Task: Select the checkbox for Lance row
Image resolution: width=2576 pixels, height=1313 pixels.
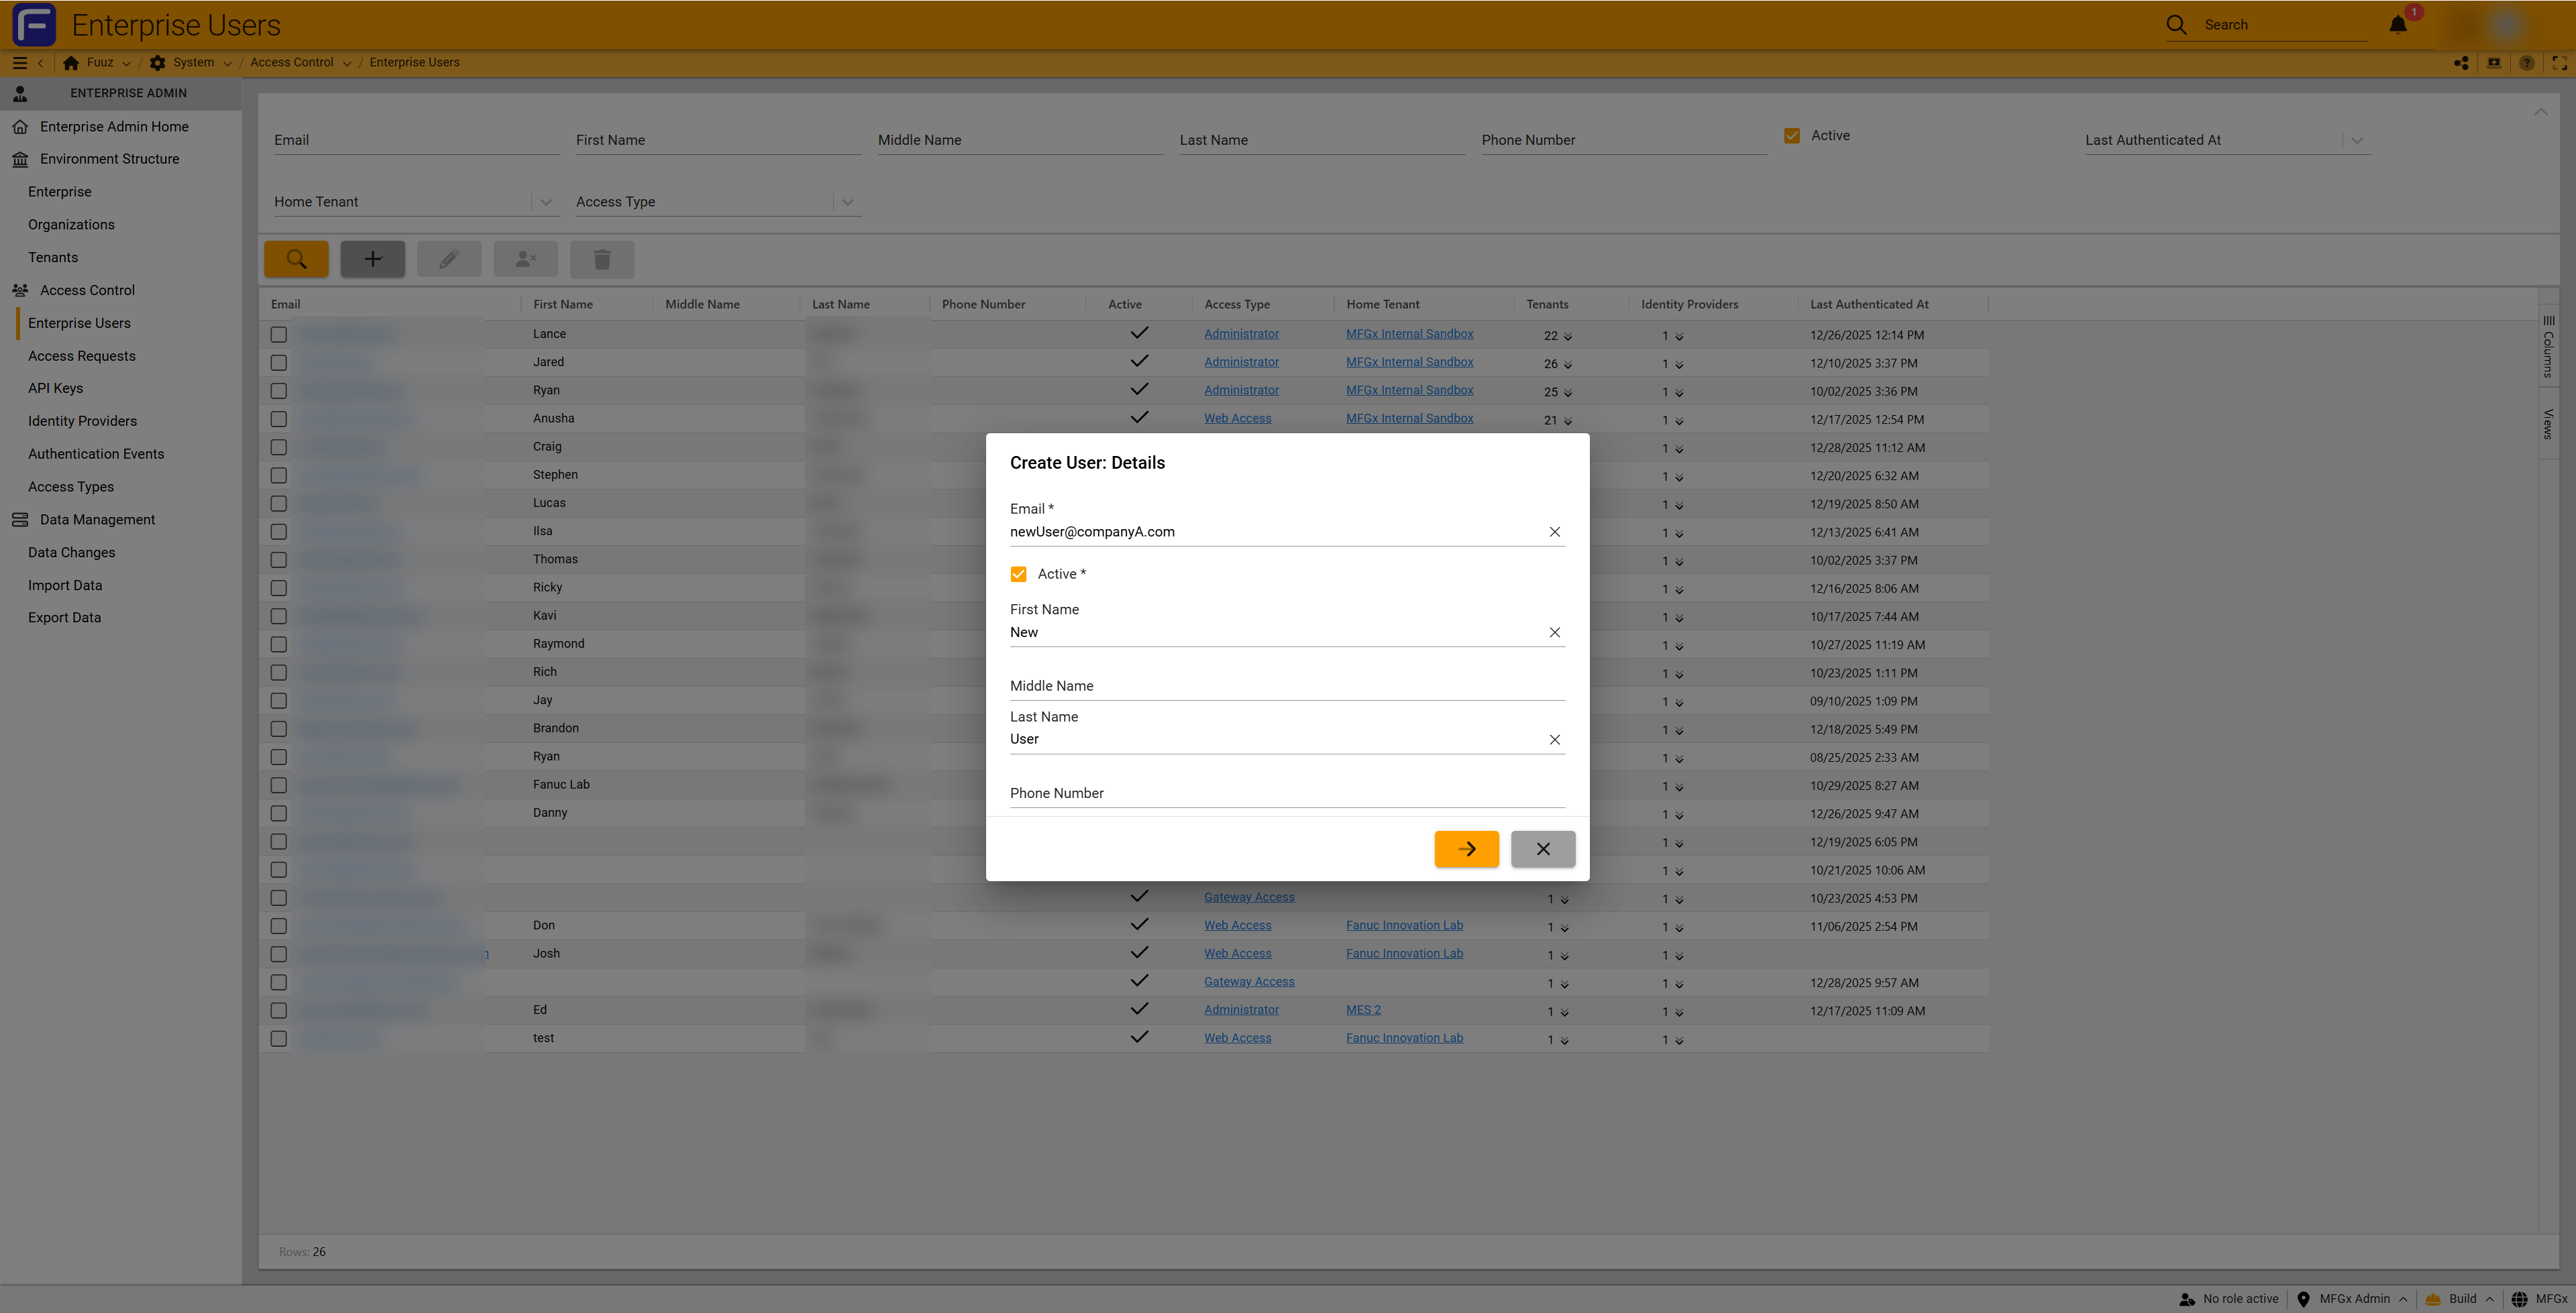Action: pyautogui.click(x=279, y=335)
